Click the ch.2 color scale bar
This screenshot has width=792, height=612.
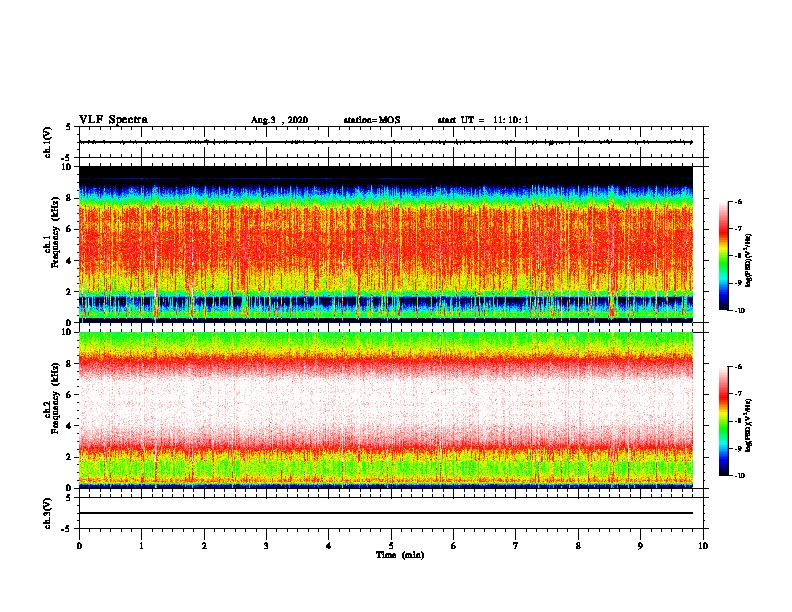pyautogui.click(x=723, y=421)
